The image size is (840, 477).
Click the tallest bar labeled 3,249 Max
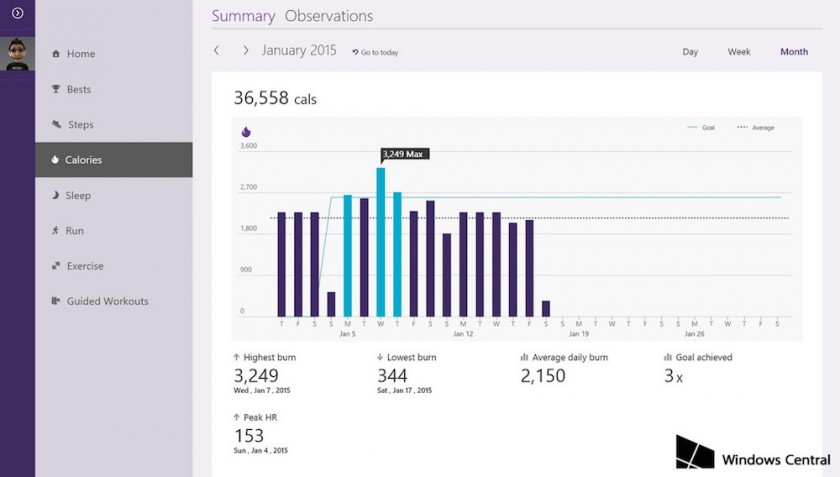(x=381, y=240)
